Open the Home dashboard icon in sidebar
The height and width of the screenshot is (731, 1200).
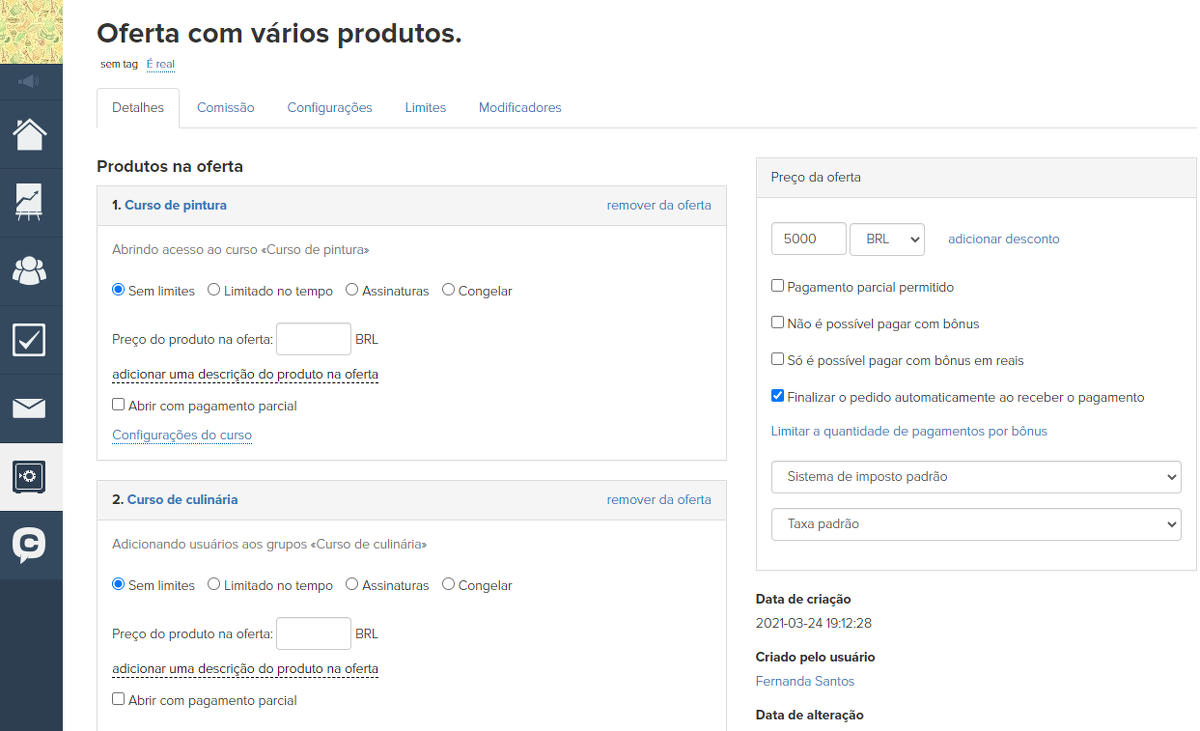30,133
